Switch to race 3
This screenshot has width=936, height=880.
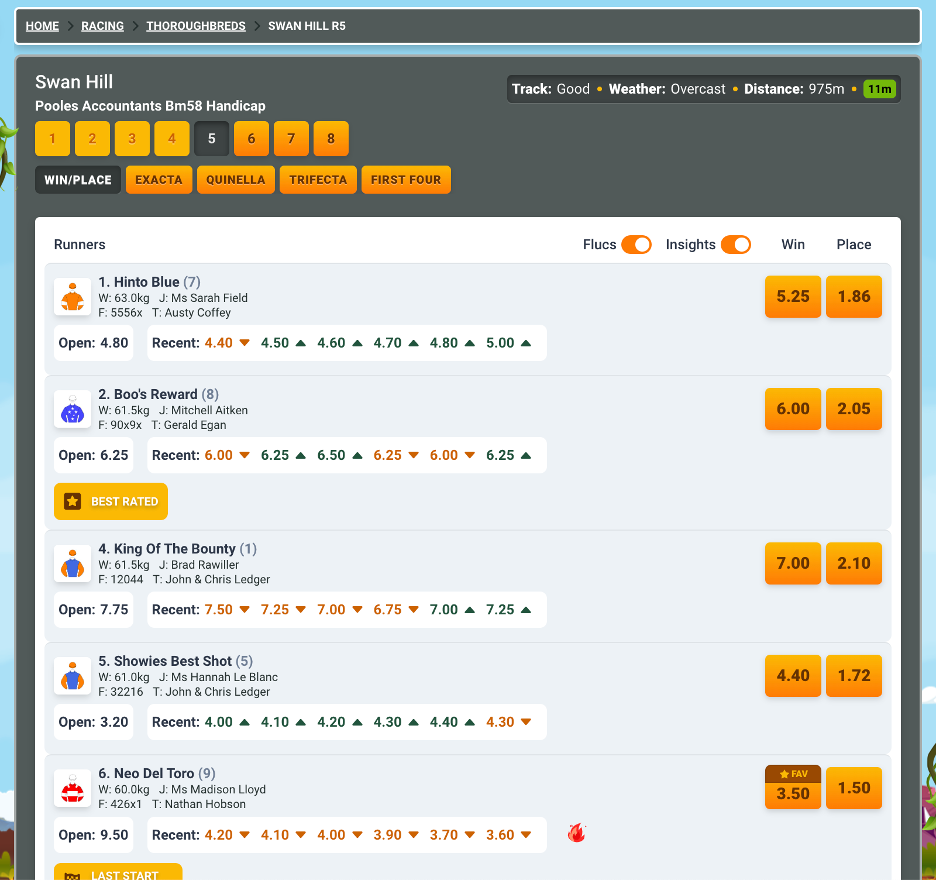[132, 139]
